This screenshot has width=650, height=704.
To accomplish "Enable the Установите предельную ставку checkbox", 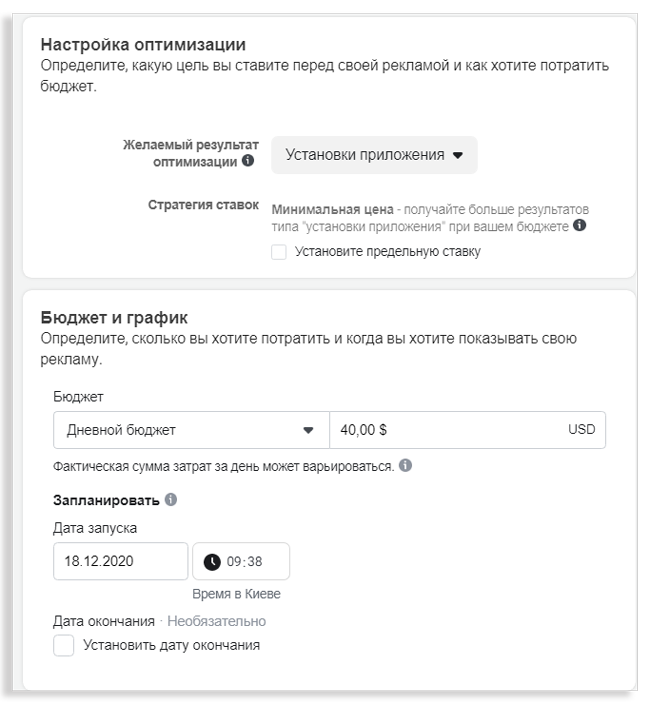I will 278,252.
